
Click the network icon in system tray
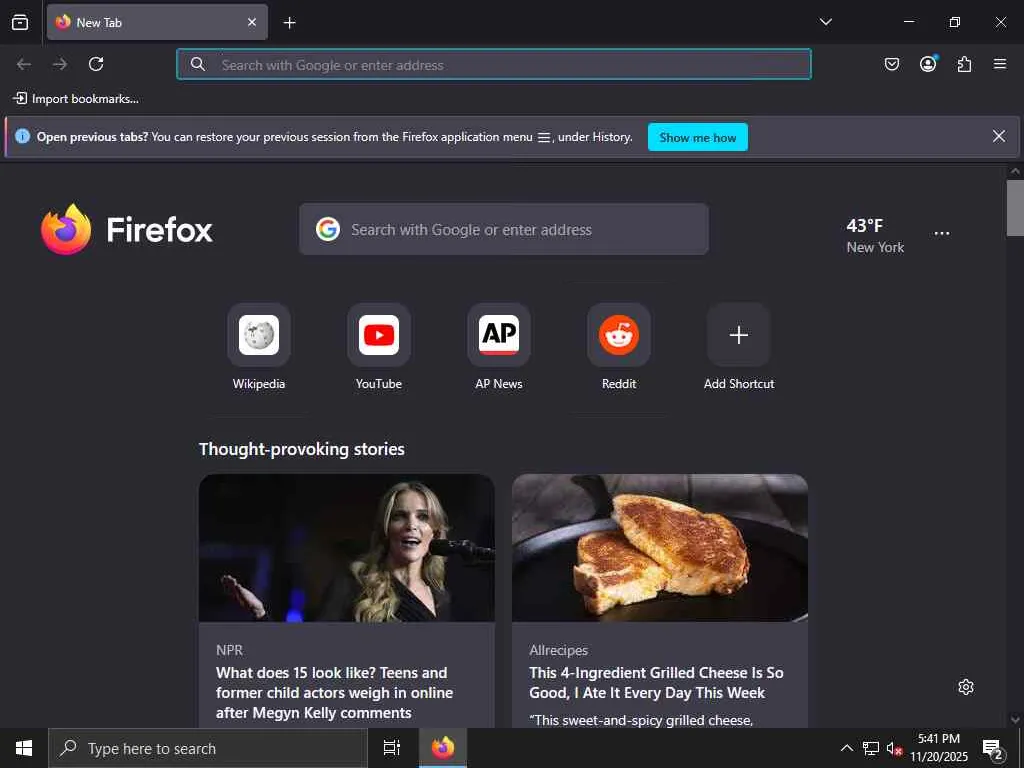[871, 748]
